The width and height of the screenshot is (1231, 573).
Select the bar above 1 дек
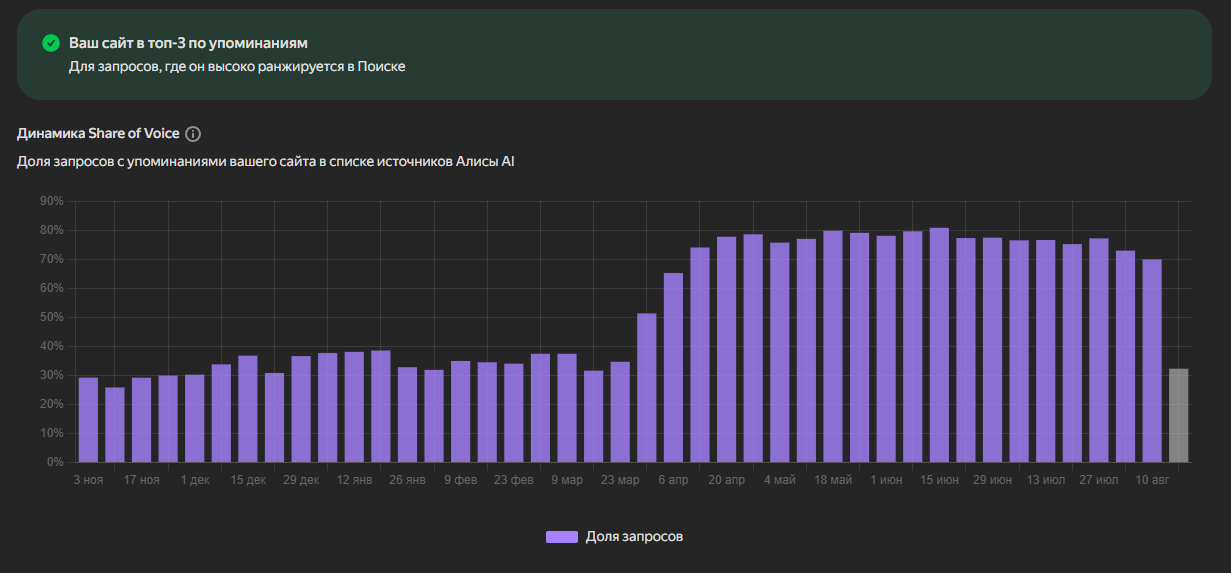click(x=195, y=419)
